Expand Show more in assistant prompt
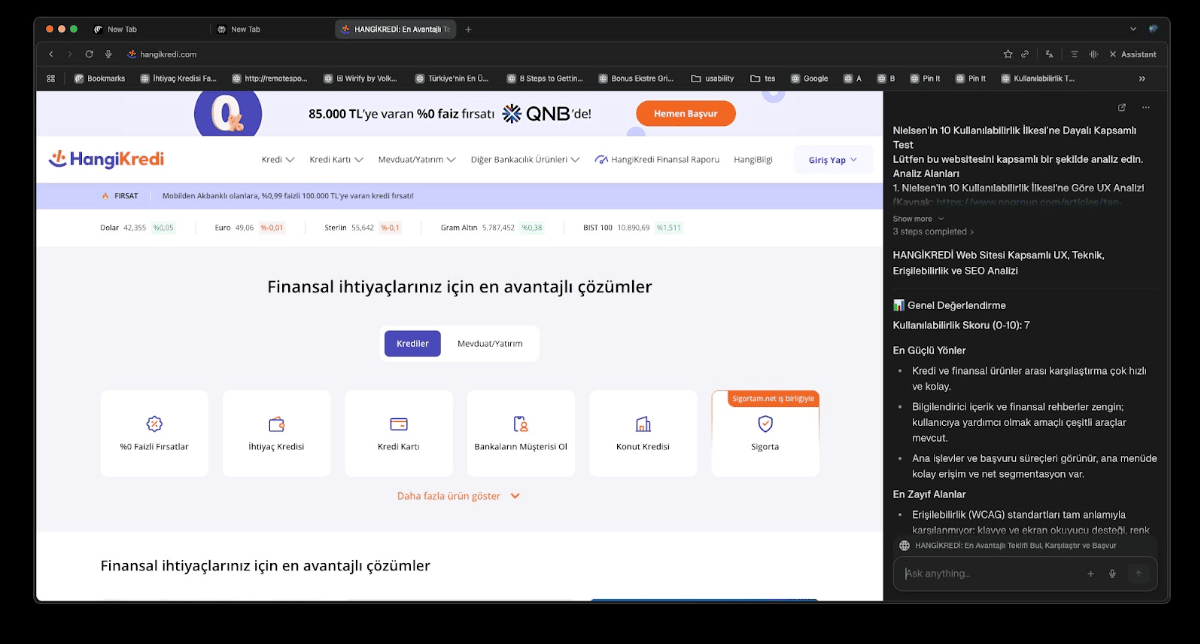Viewport: 1200px width, 644px height. [x=918, y=219]
